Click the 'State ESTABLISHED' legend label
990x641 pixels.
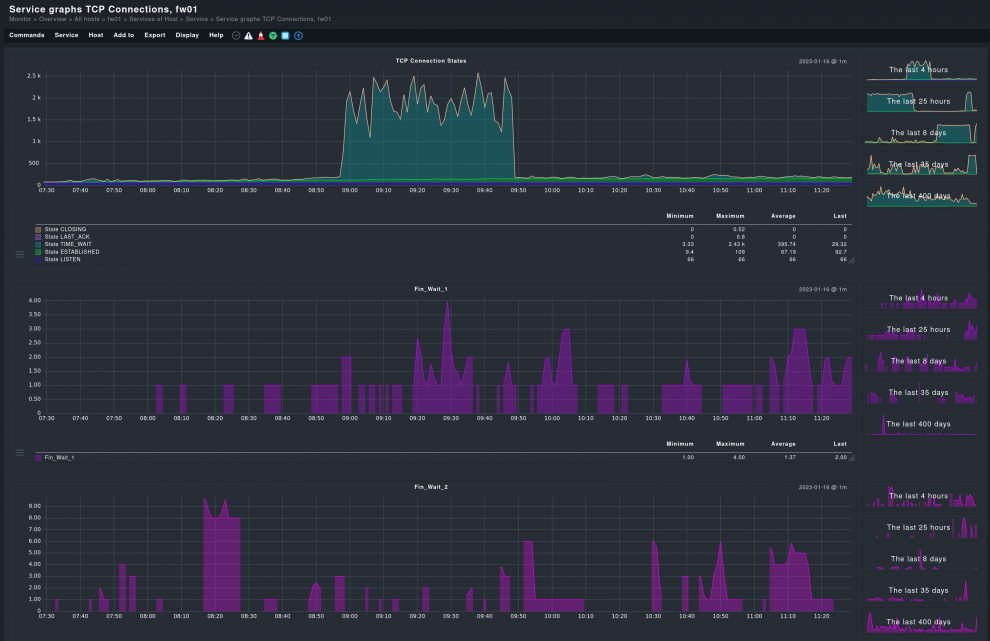pos(72,252)
